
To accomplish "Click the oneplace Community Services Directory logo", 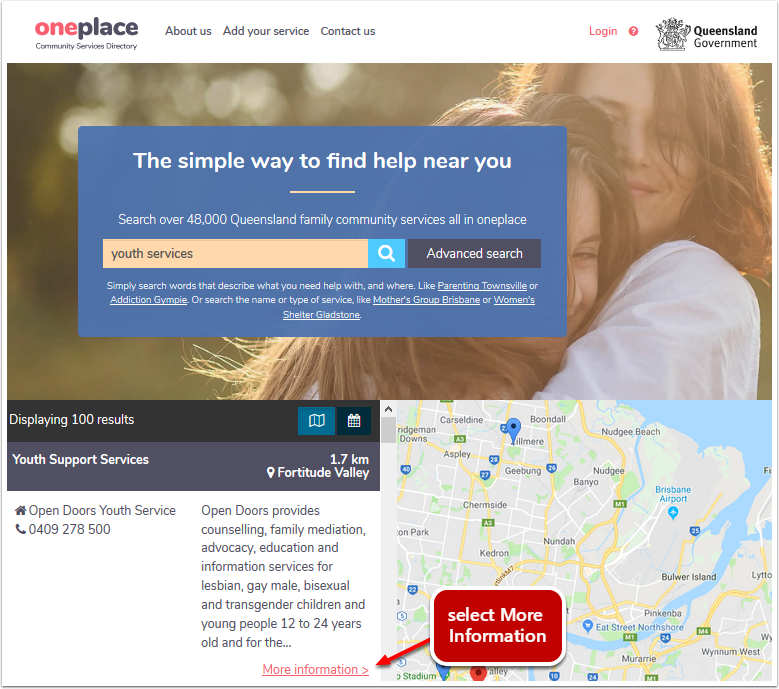I will pos(86,34).
